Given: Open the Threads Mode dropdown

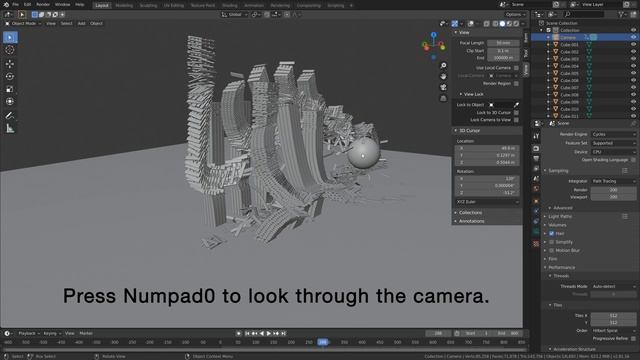Looking at the screenshot, I should (x=613, y=287).
